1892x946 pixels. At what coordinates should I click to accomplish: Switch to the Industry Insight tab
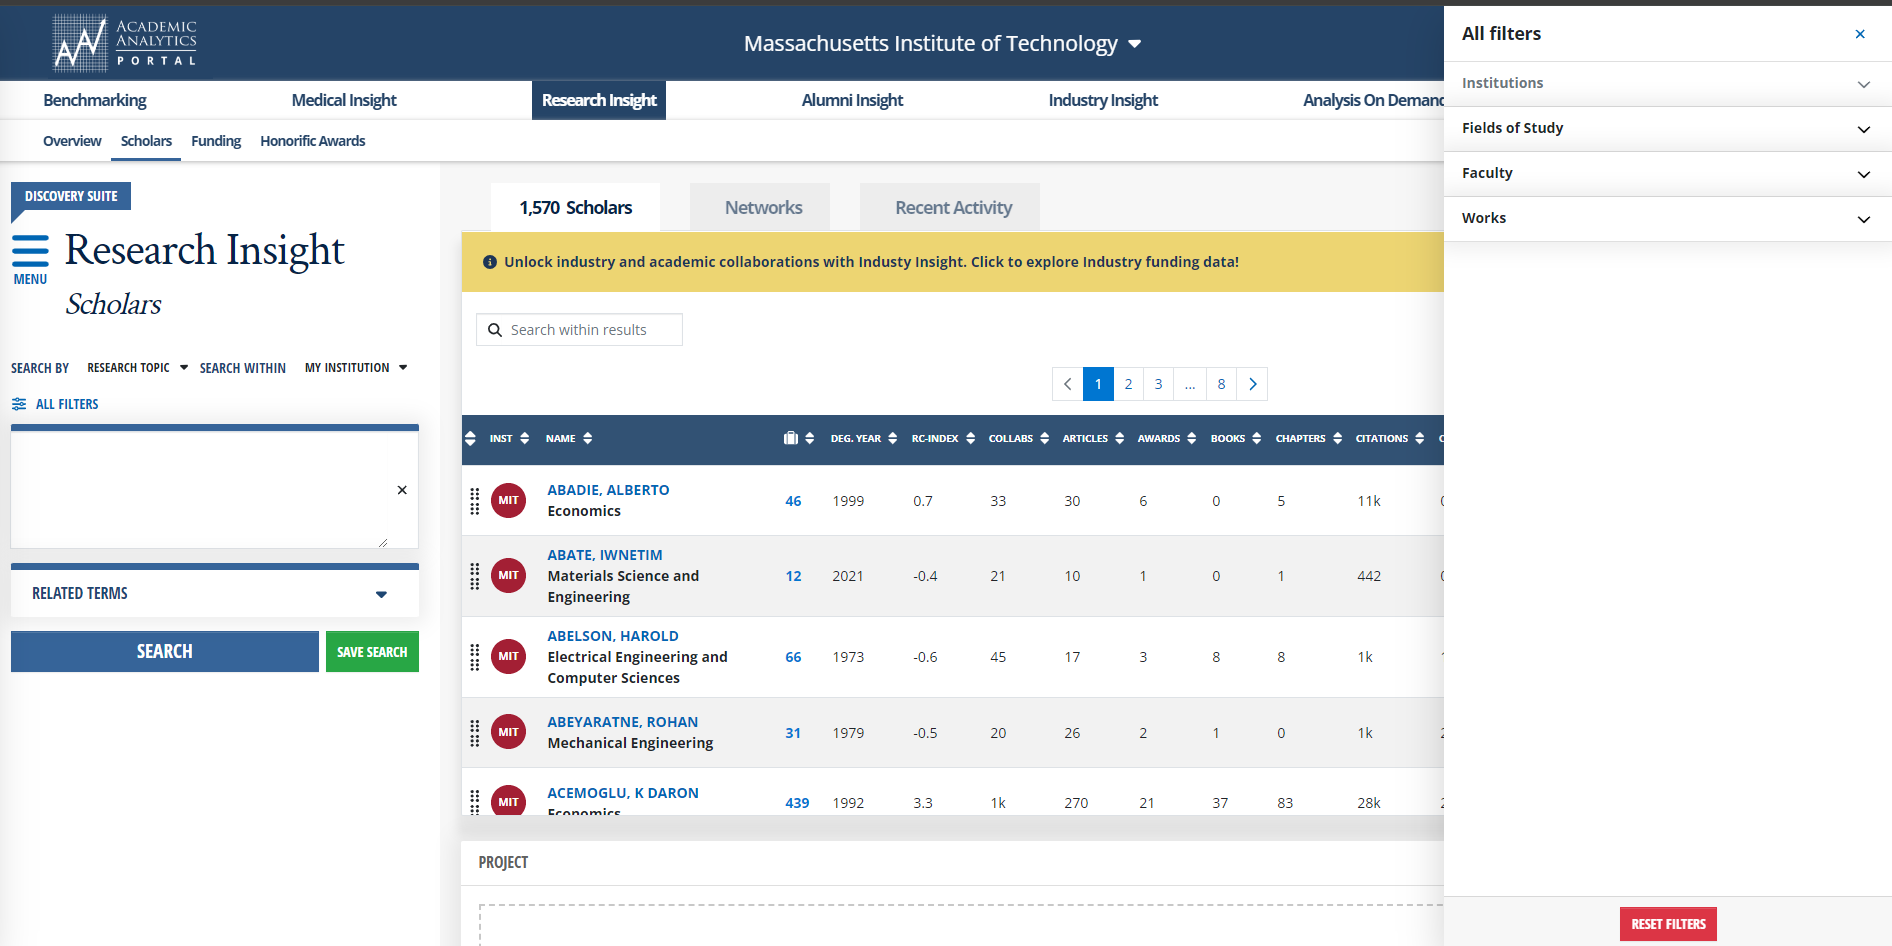[x=1103, y=100]
